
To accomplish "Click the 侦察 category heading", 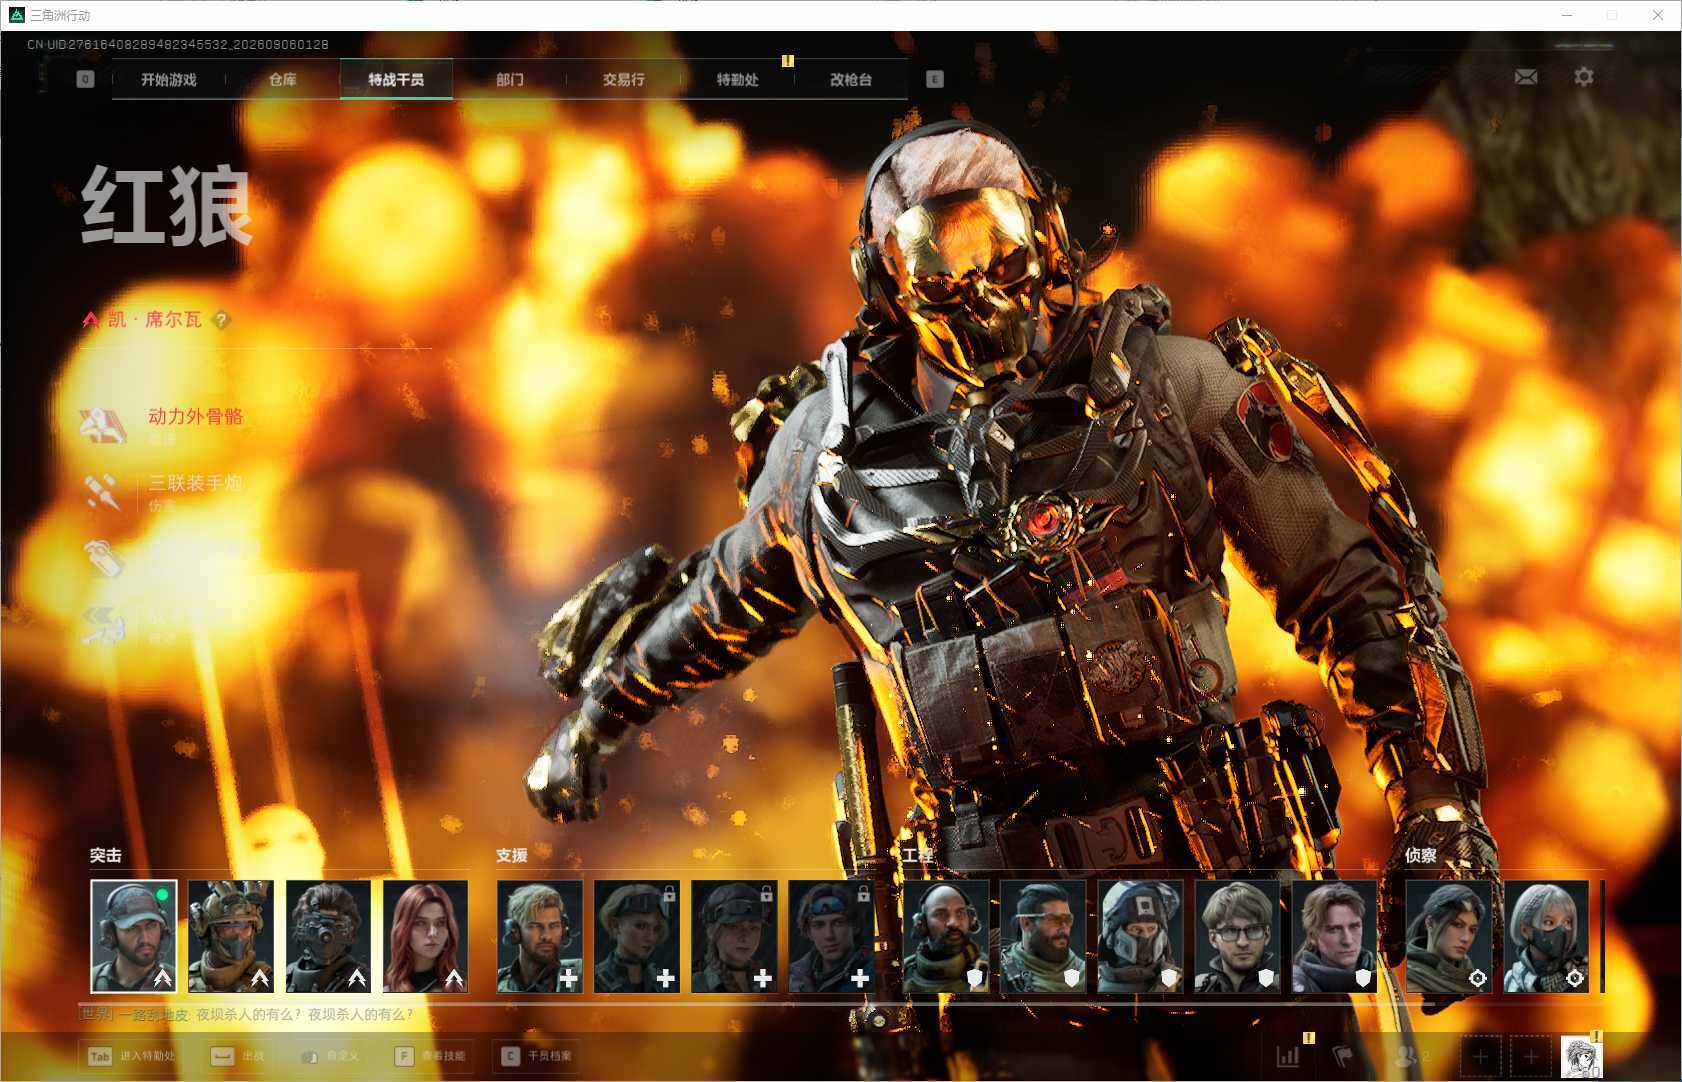I will tap(1421, 855).
